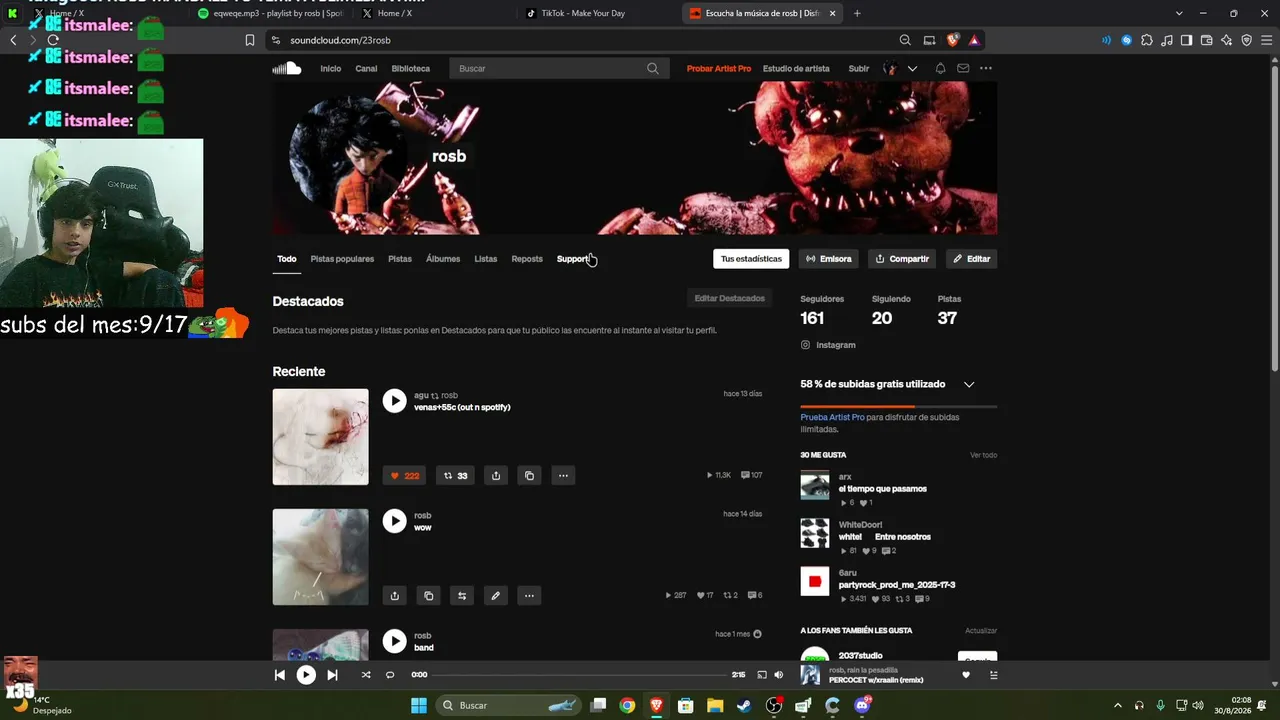Open the venas+55c track artwork thumbnail
Viewport: 1280px width, 720px height.
321,437
